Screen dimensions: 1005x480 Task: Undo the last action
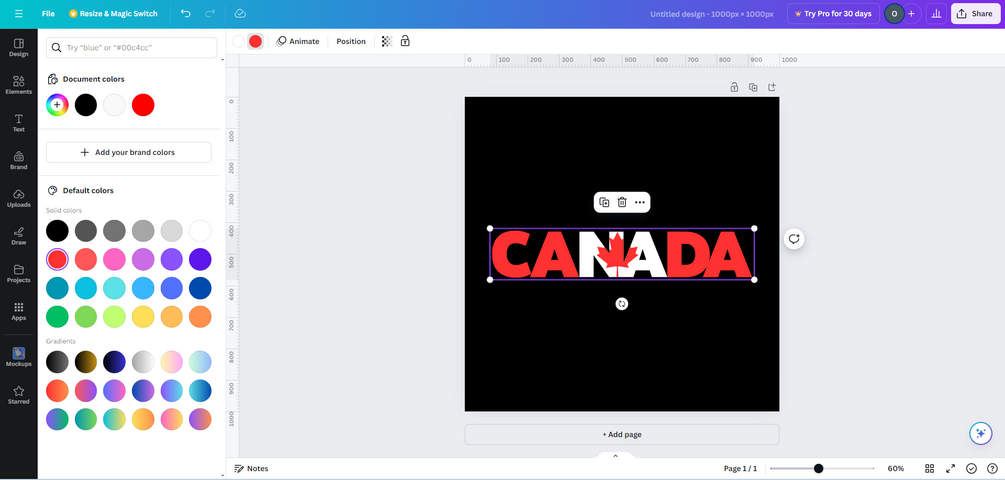tap(186, 13)
